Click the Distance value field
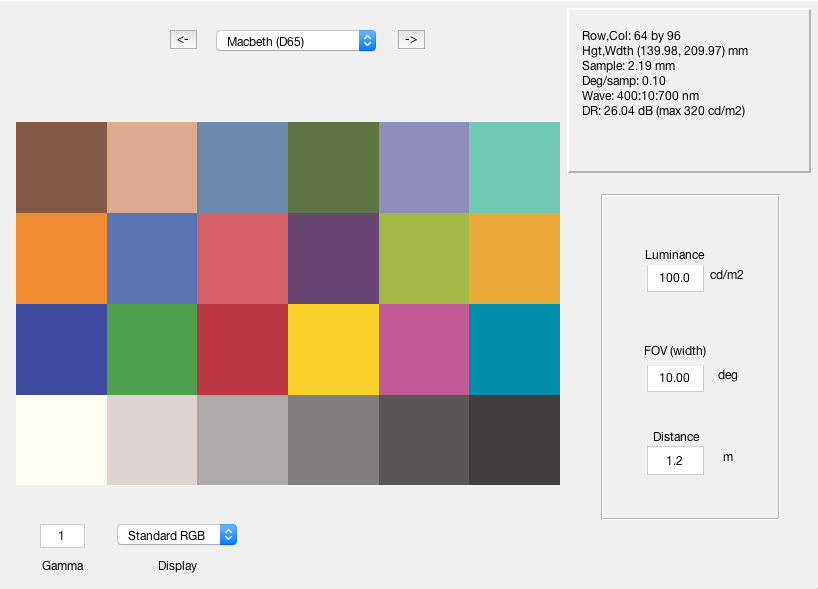Screen dimensions: 818x589 (x=675, y=461)
